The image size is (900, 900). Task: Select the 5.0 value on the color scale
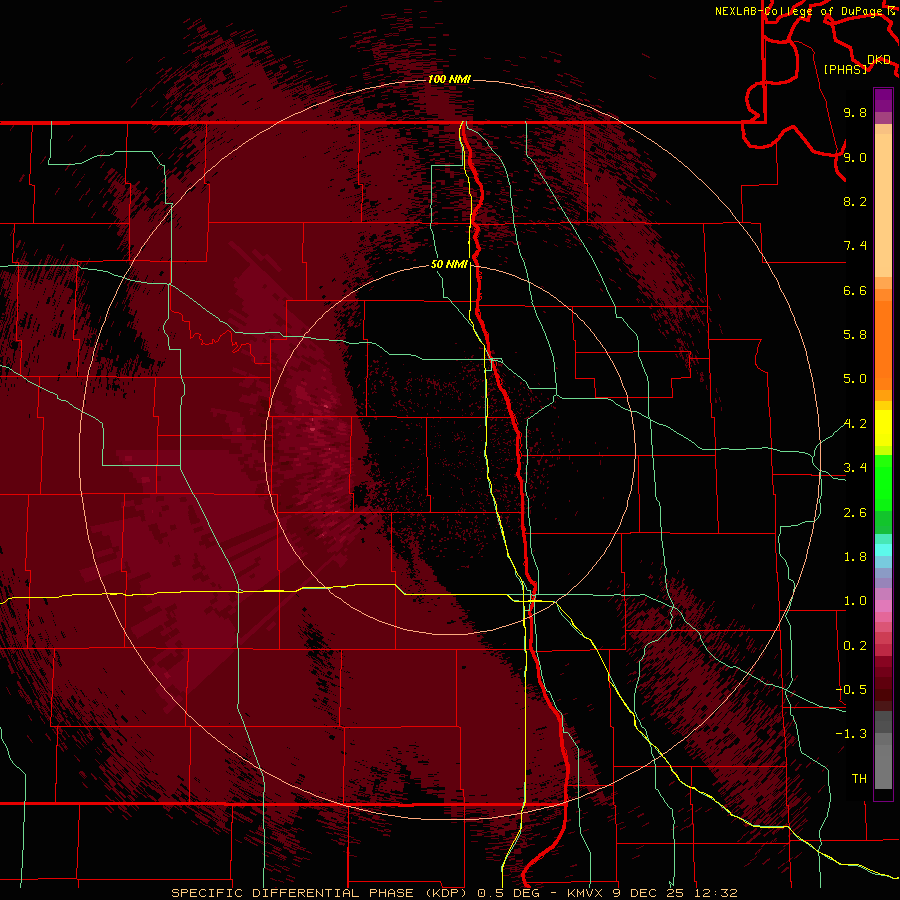click(855, 379)
